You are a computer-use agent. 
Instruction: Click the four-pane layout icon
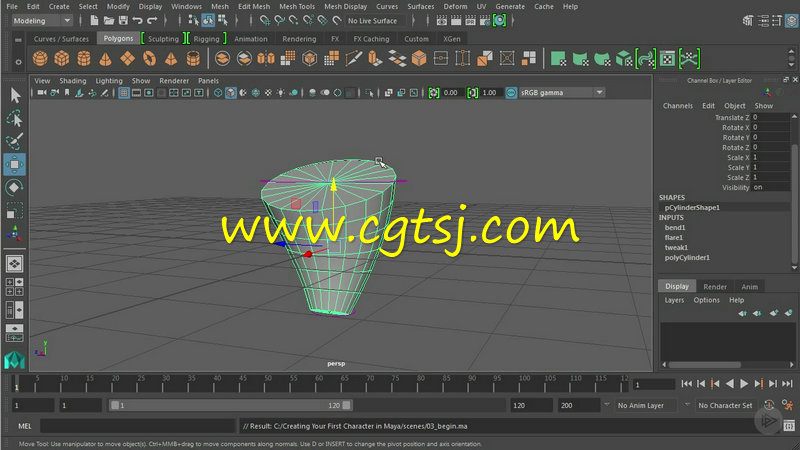pos(14,286)
